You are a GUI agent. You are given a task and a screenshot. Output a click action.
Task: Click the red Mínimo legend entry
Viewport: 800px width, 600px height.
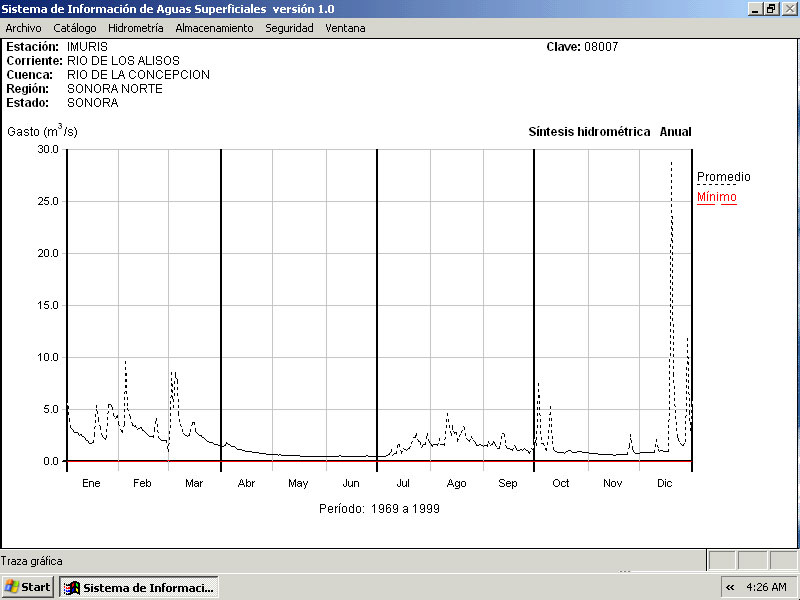(x=716, y=197)
